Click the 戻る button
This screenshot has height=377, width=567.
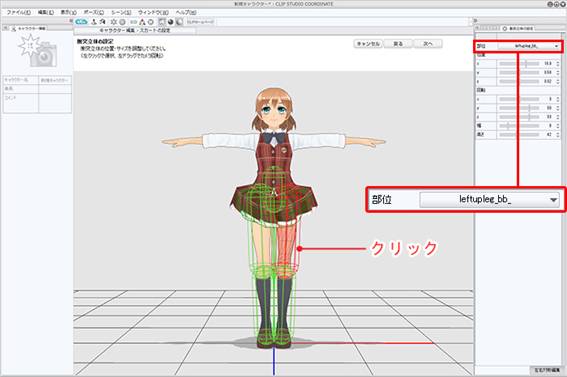(x=398, y=44)
